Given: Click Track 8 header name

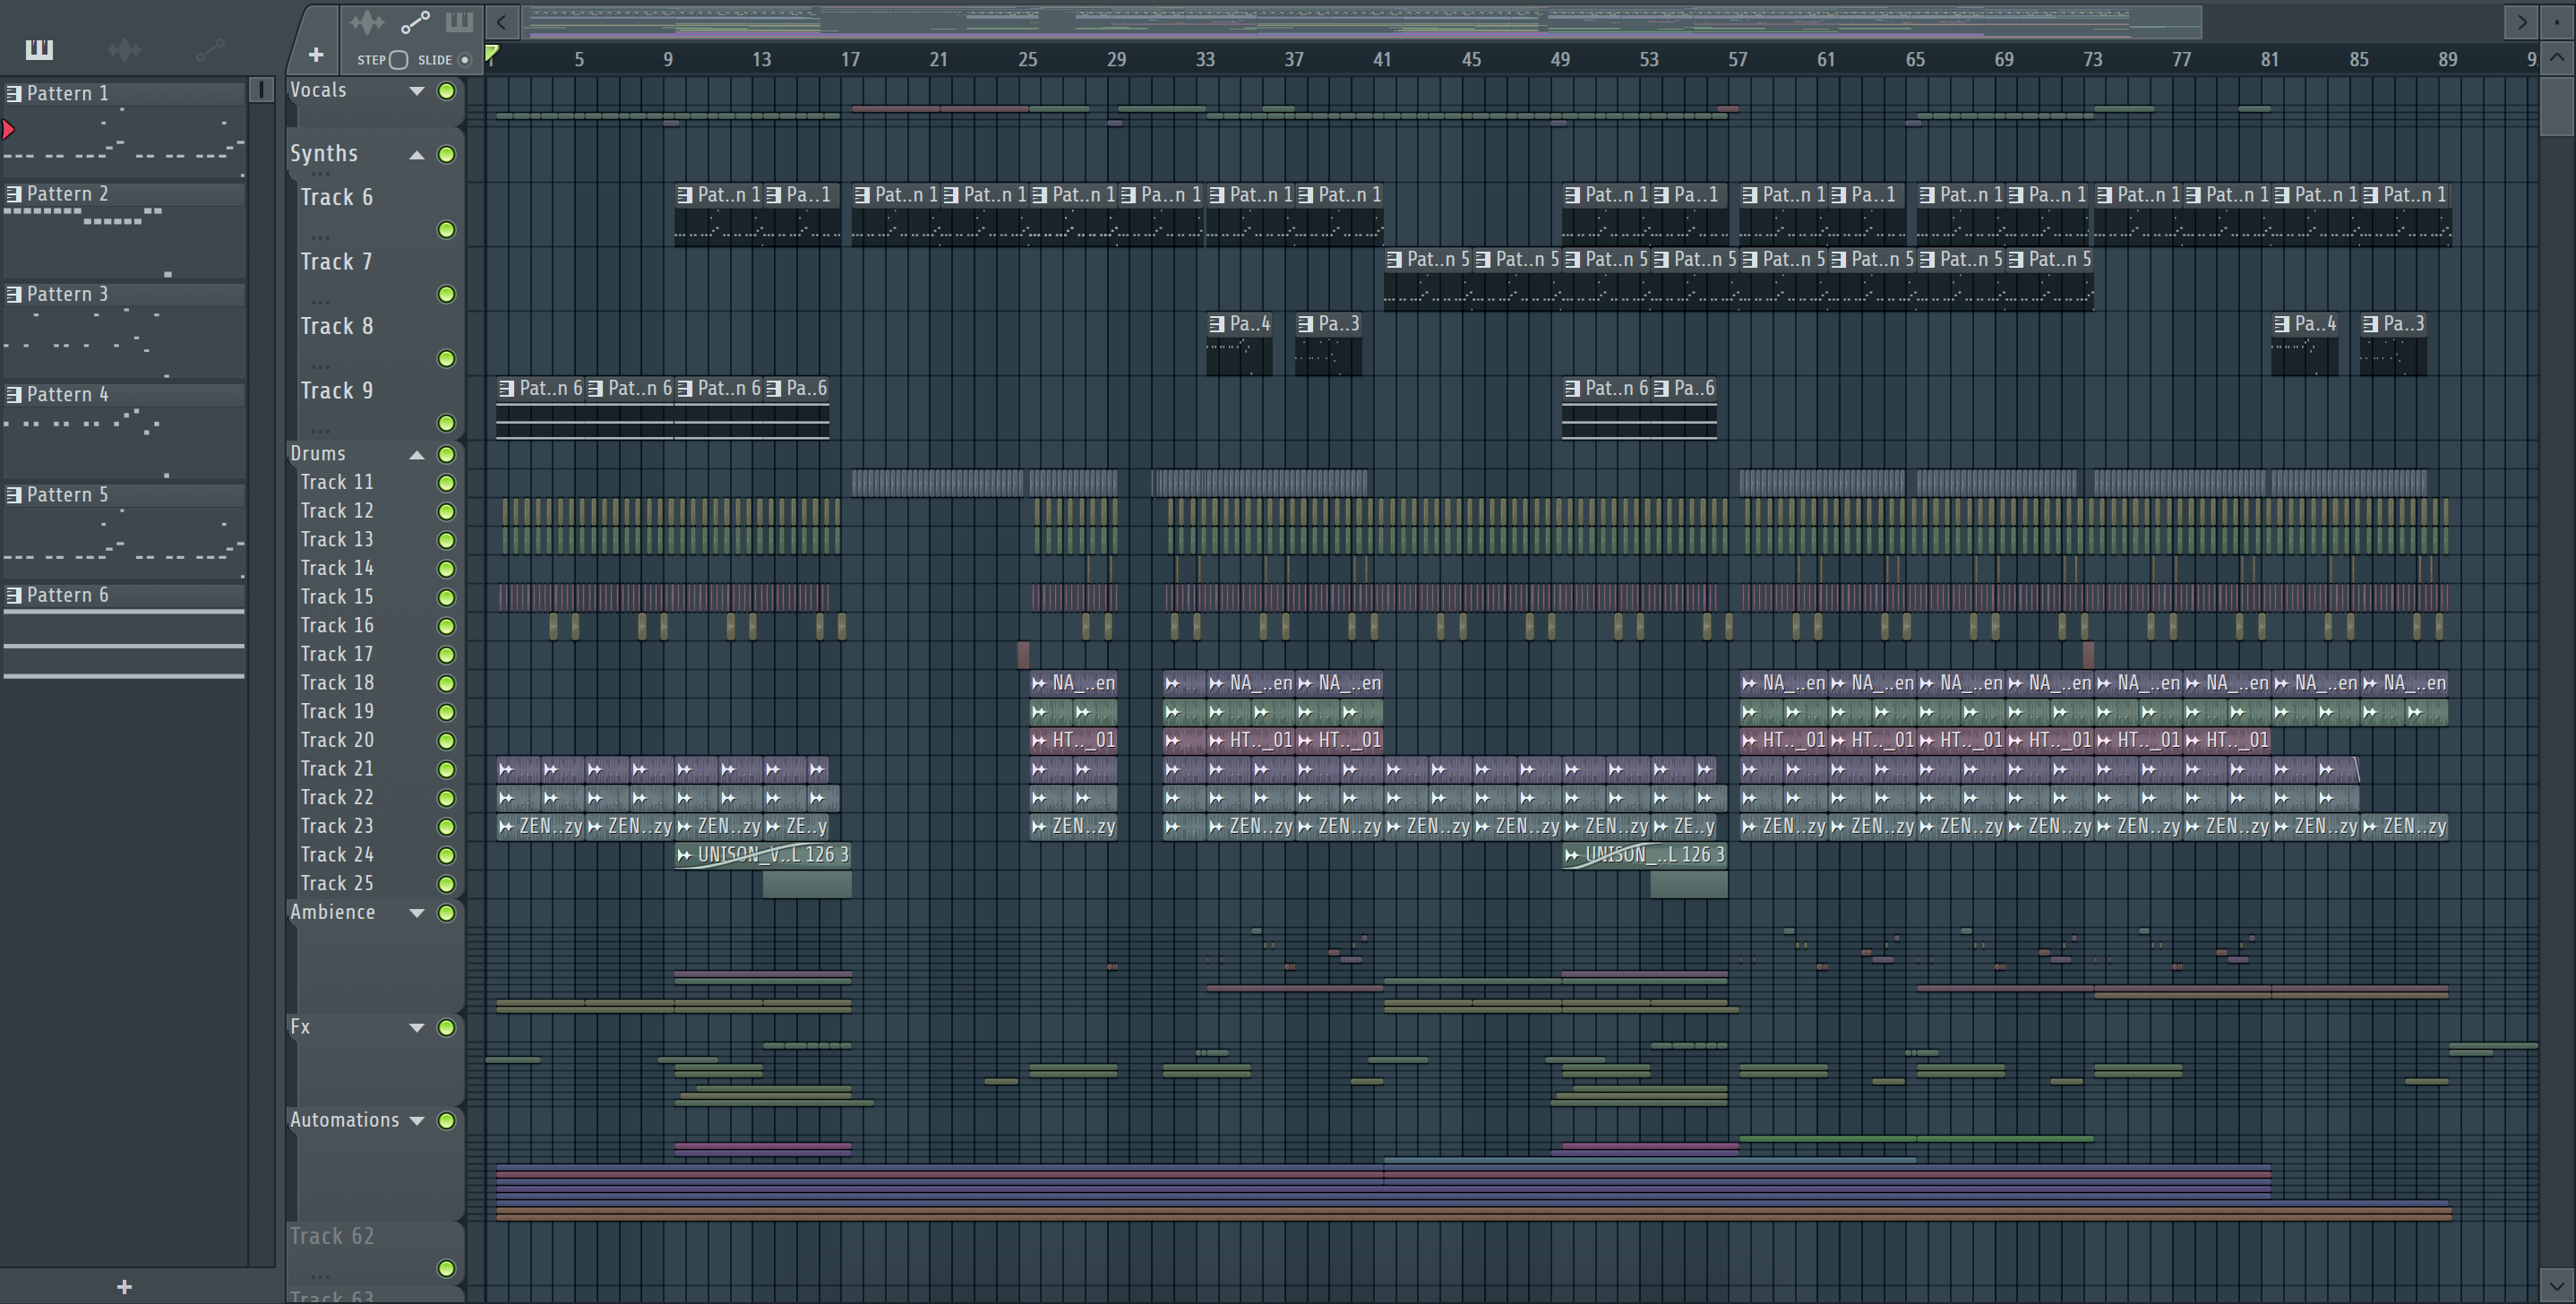Looking at the screenshot, I should point(336,326).
